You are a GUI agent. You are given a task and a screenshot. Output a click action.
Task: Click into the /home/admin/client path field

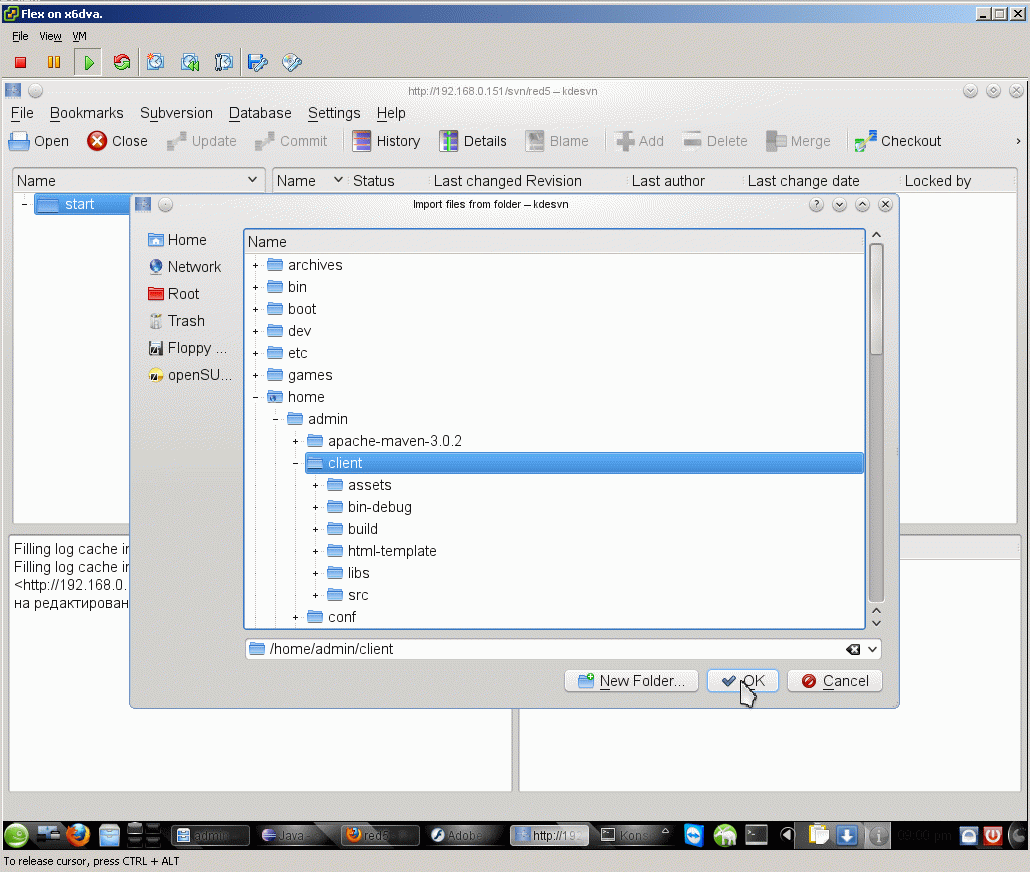click(545, 649)
